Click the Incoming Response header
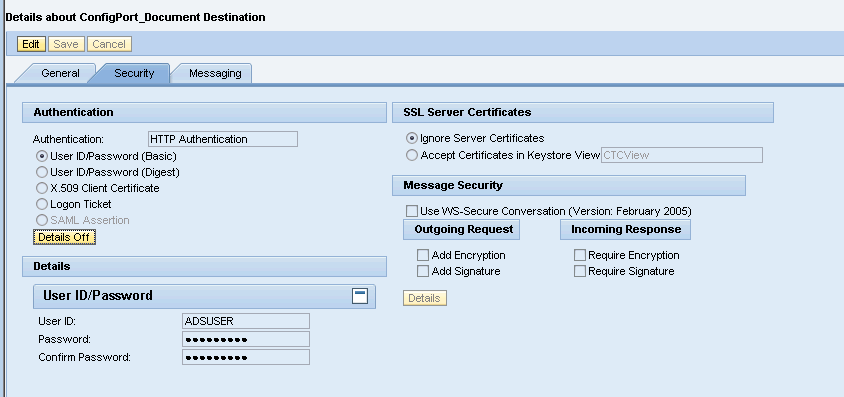Viewport: 844px width, 397px height. (625, 230)
